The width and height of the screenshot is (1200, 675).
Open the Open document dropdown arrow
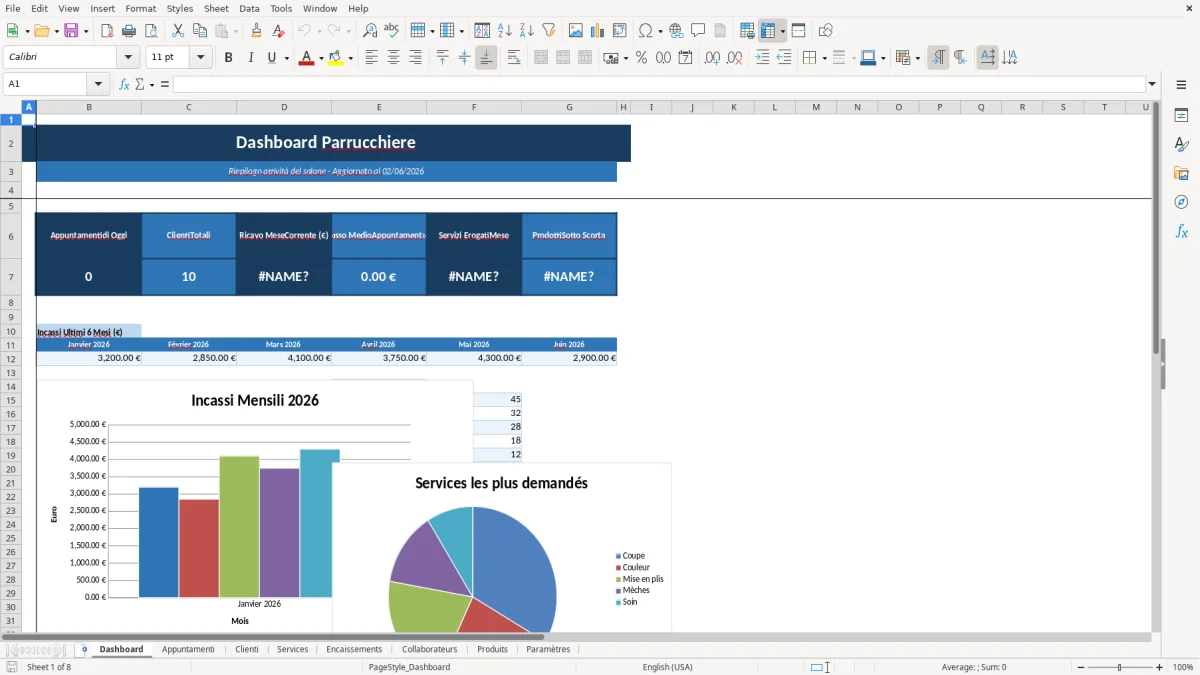[x=55, y=31]
